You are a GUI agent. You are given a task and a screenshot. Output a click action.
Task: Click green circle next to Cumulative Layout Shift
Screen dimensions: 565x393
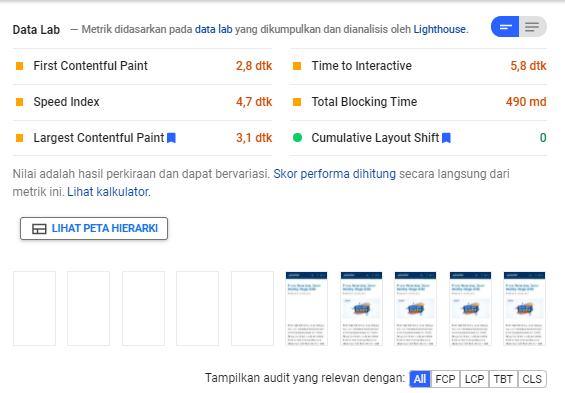point(297,138)
